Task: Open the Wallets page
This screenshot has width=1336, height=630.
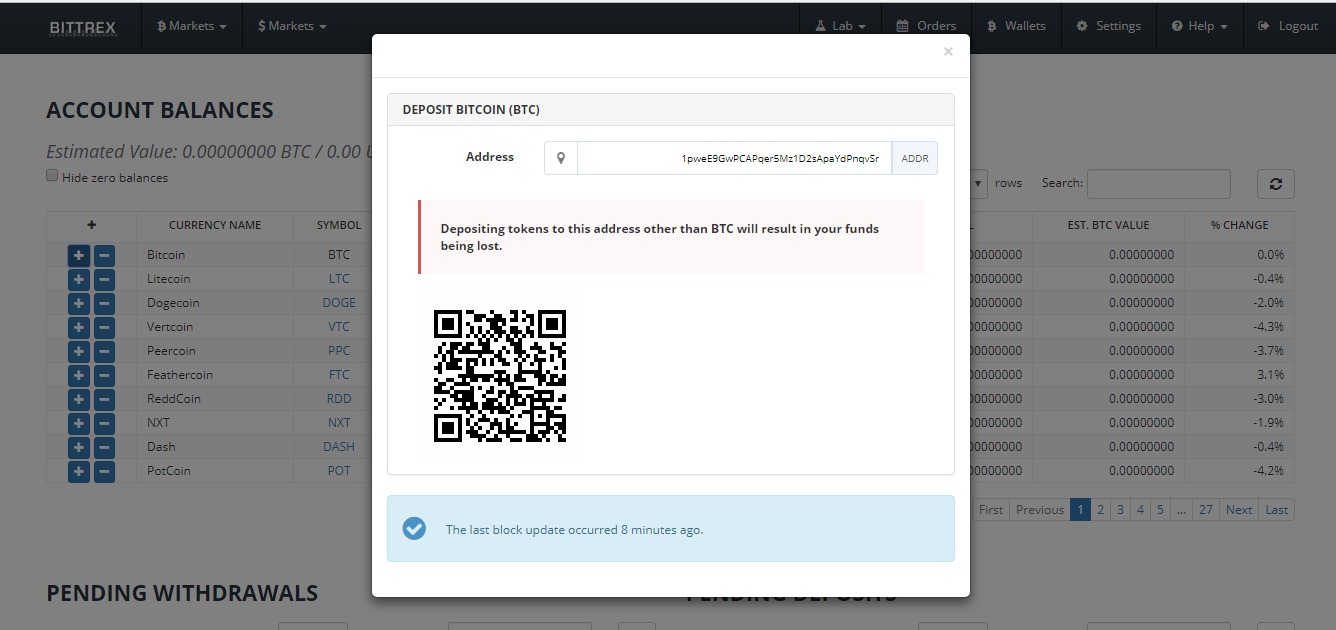Action: (x=1016, y=26)
